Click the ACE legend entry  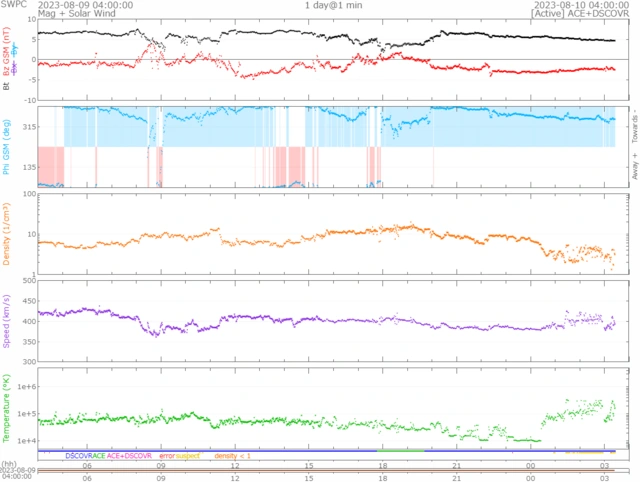[98, 455]
